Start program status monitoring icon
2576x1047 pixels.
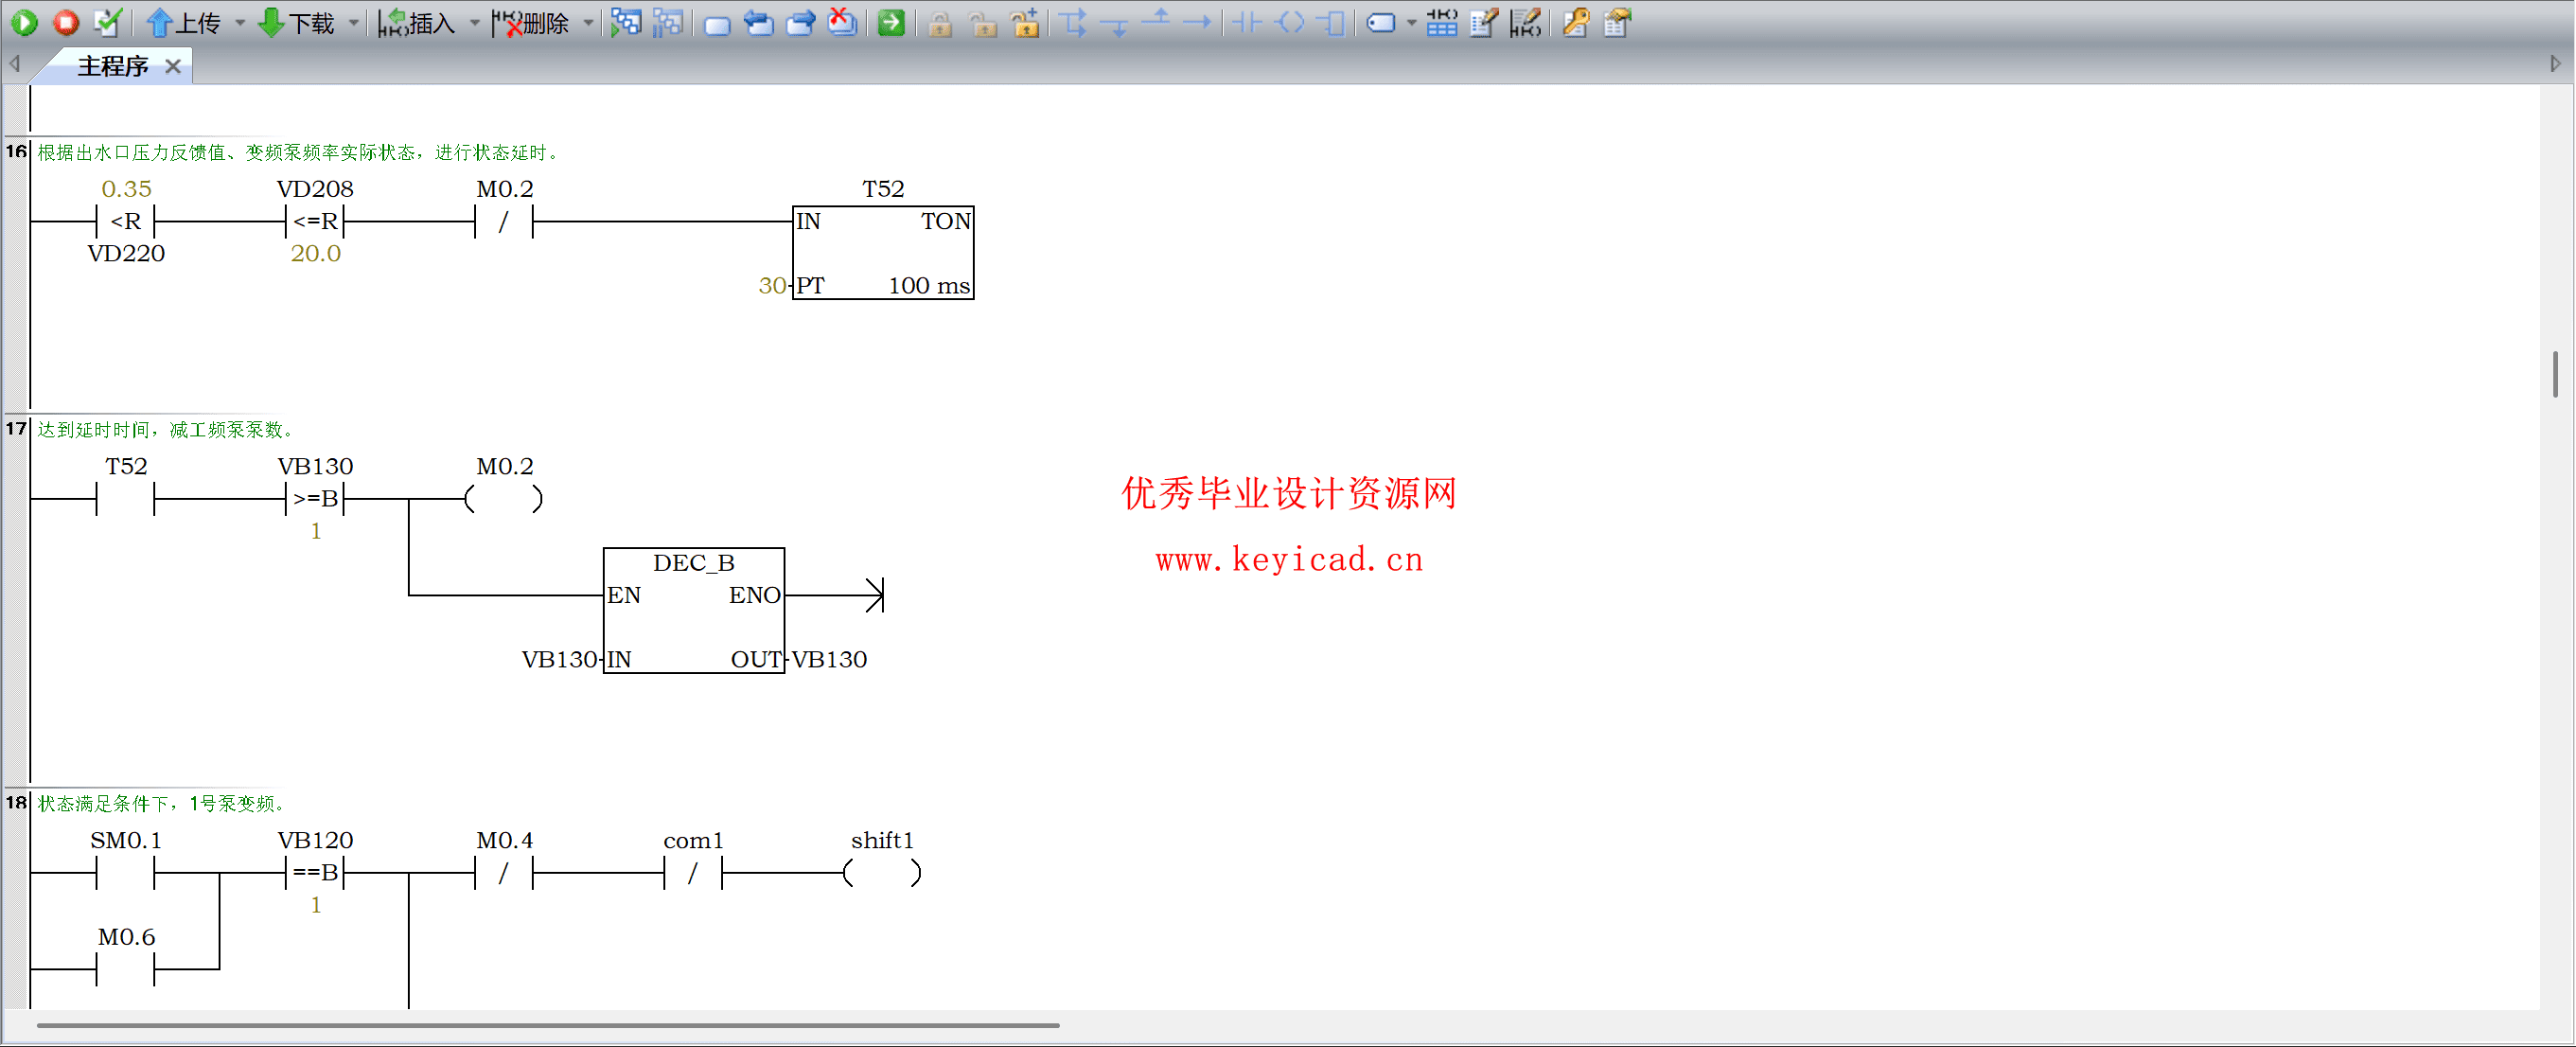[626, 22]
